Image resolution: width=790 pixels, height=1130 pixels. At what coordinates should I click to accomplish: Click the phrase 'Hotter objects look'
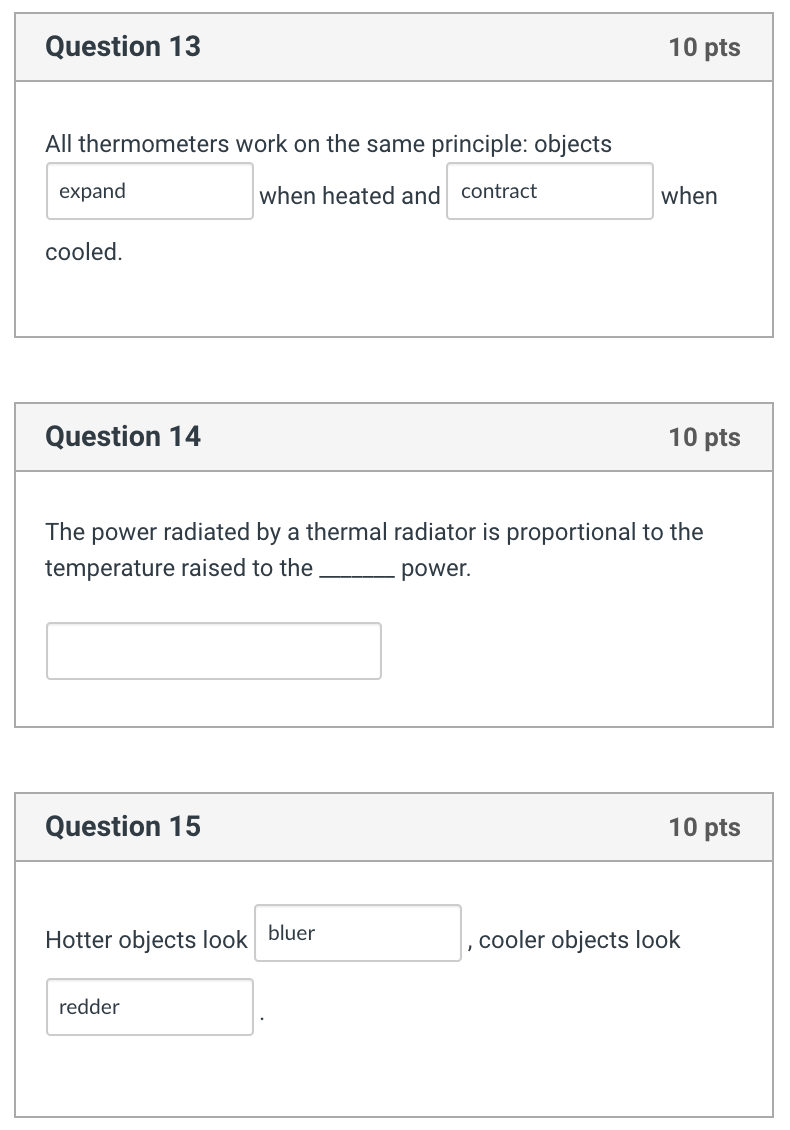pyautogui.click(x=146, y=940)
